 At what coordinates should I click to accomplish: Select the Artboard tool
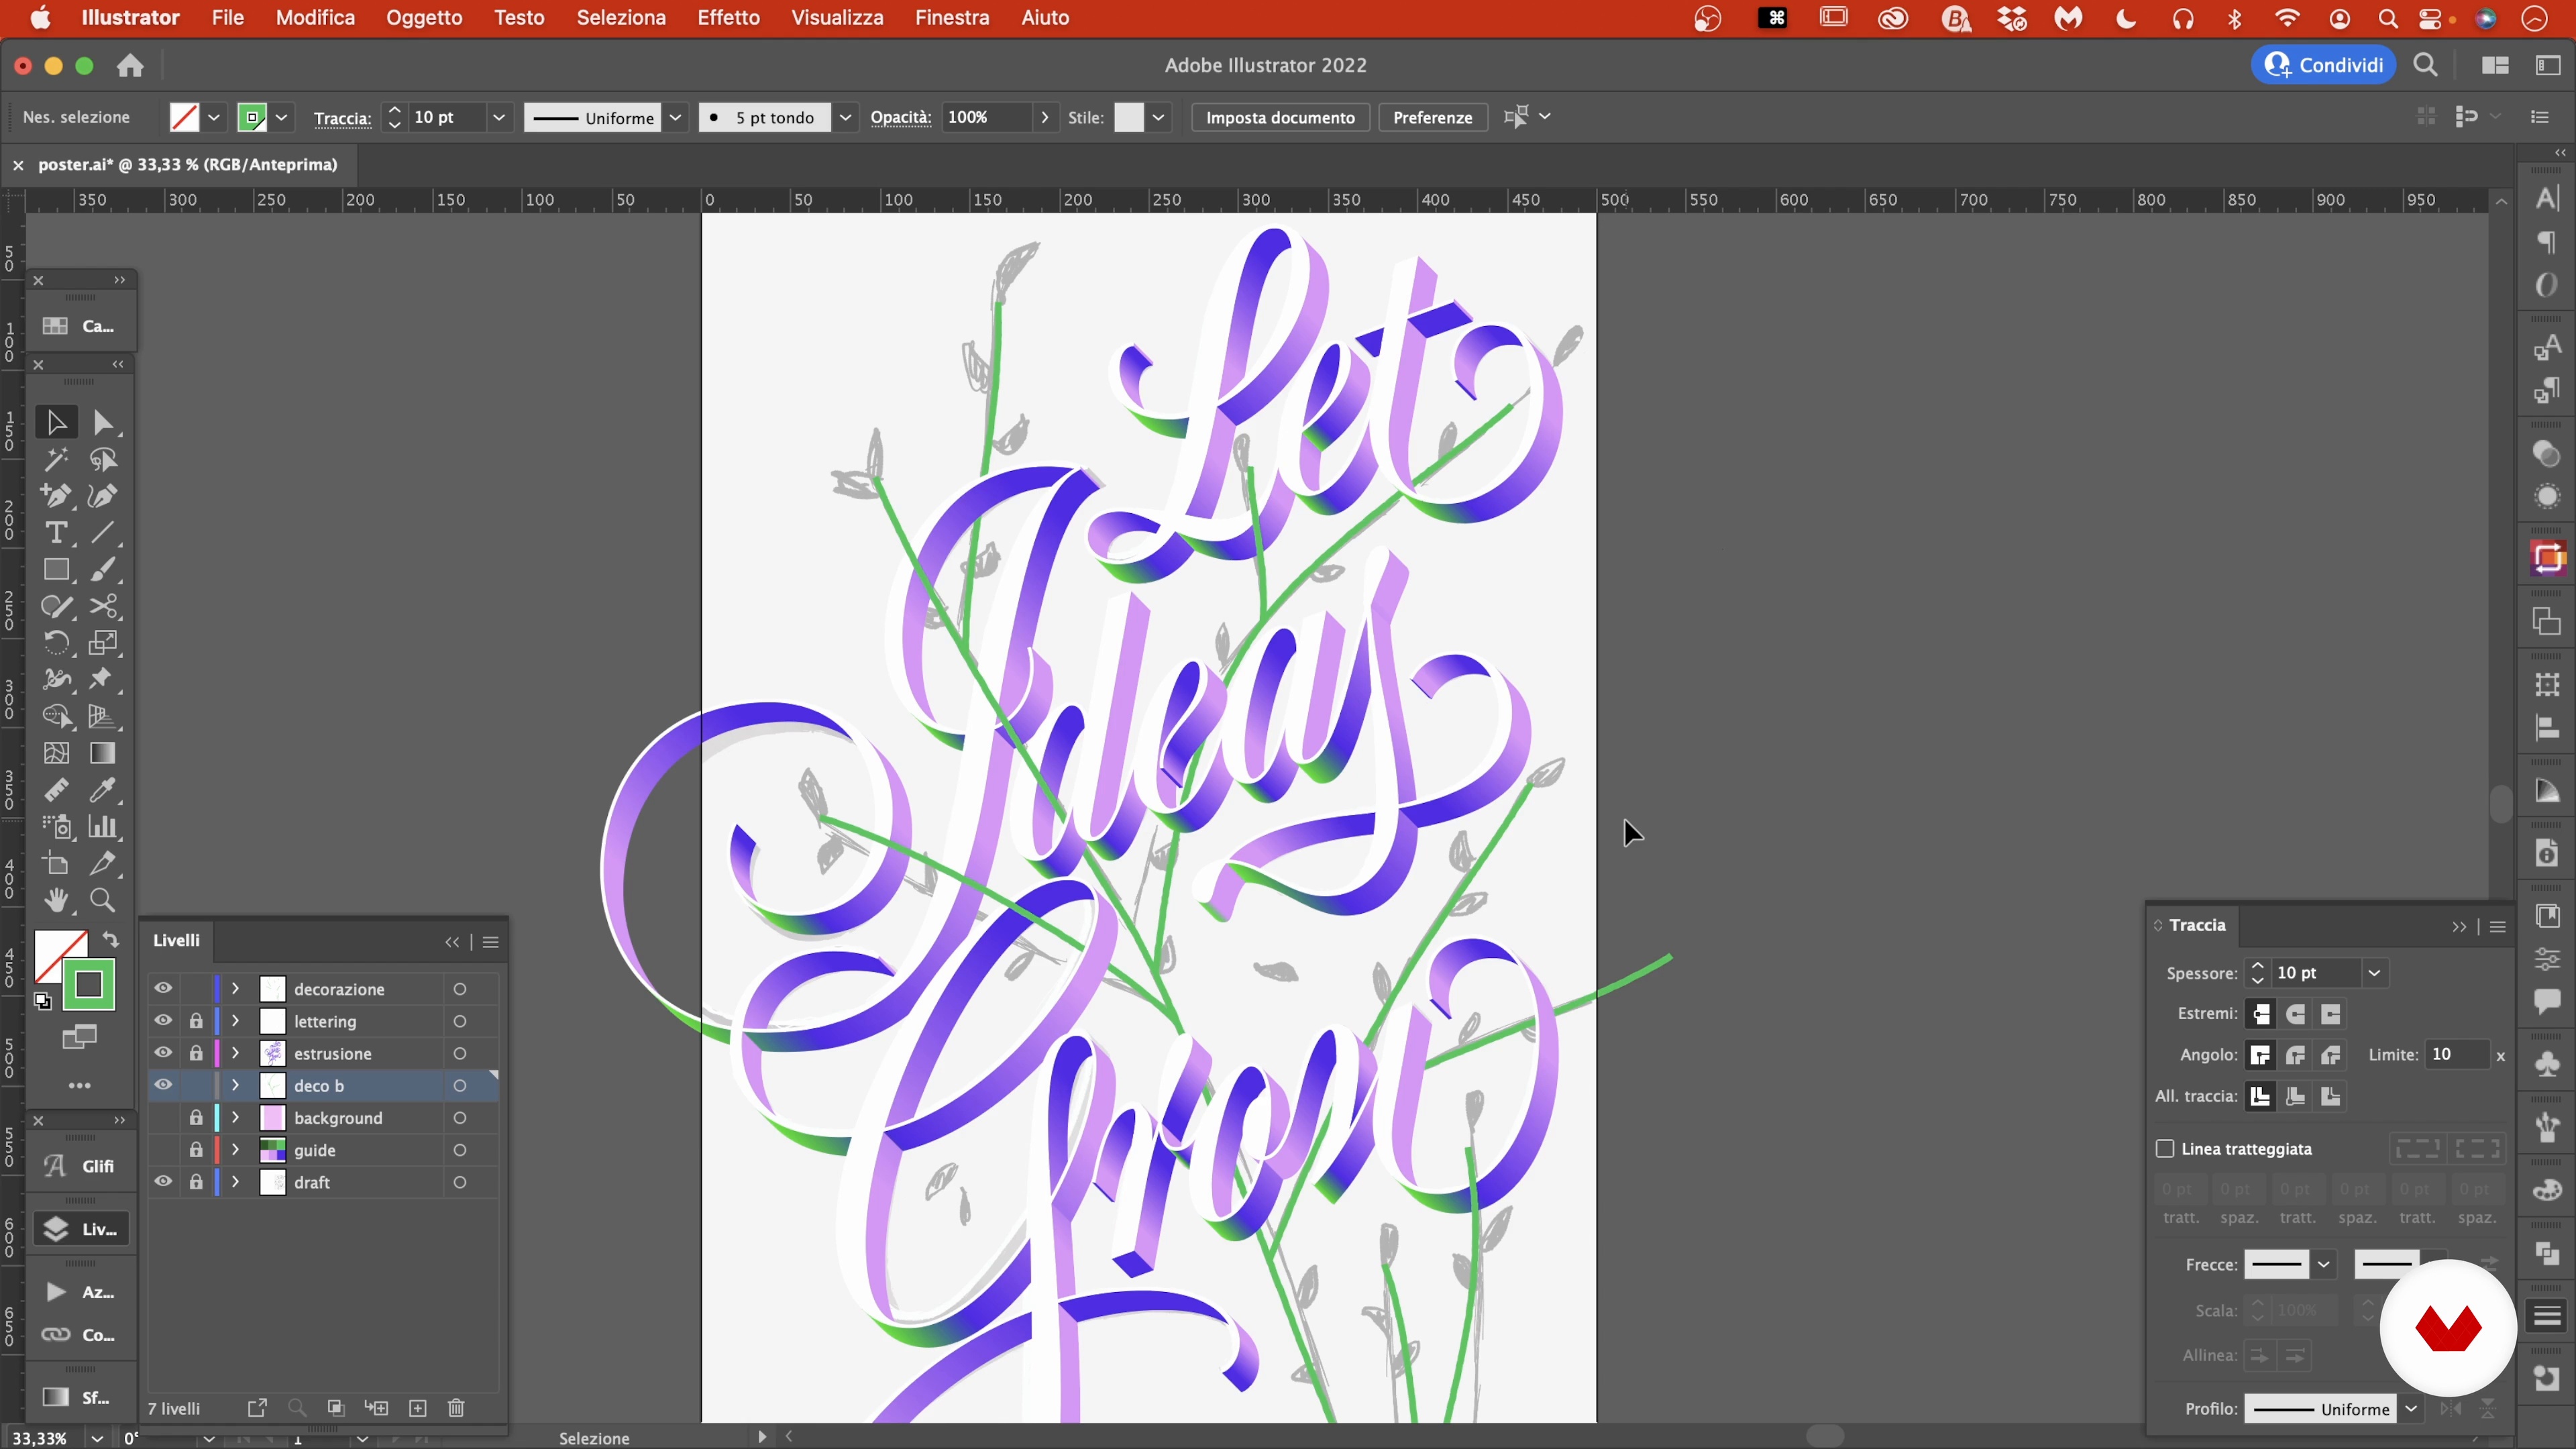(56, 863)
